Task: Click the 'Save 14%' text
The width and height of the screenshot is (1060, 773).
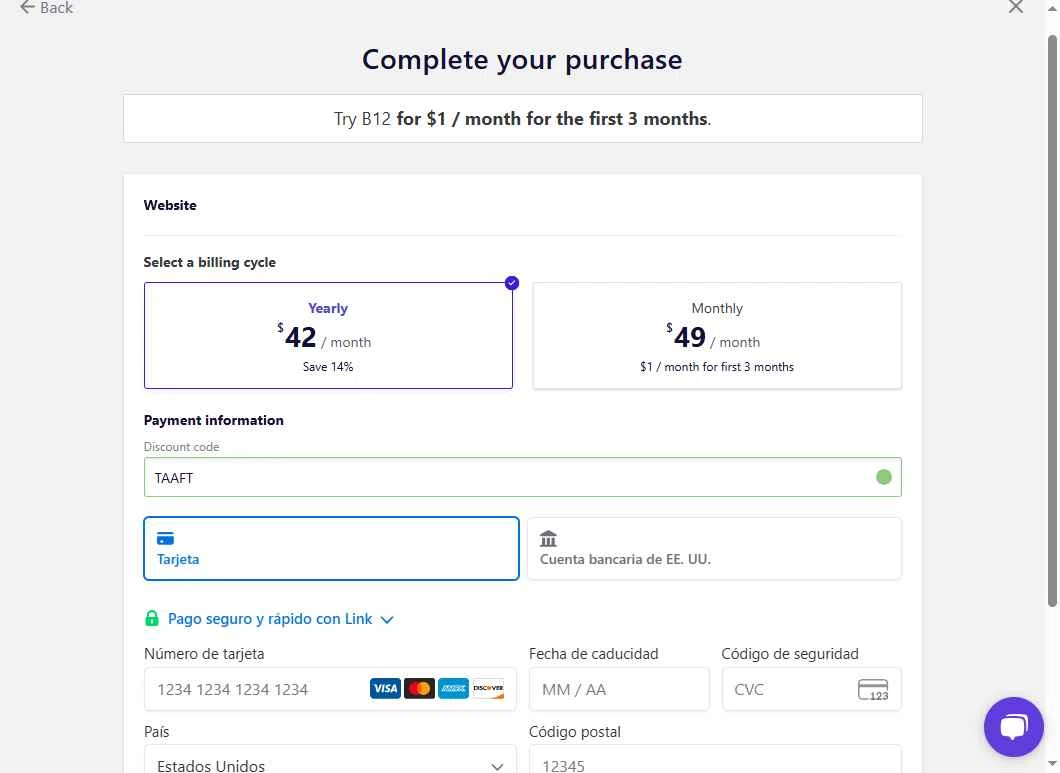Action: pos(328,367)
